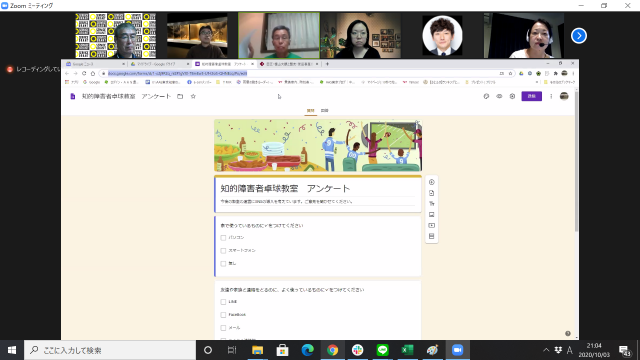
Task: Click the second question's title text
Action: click(x=292, y=290)
